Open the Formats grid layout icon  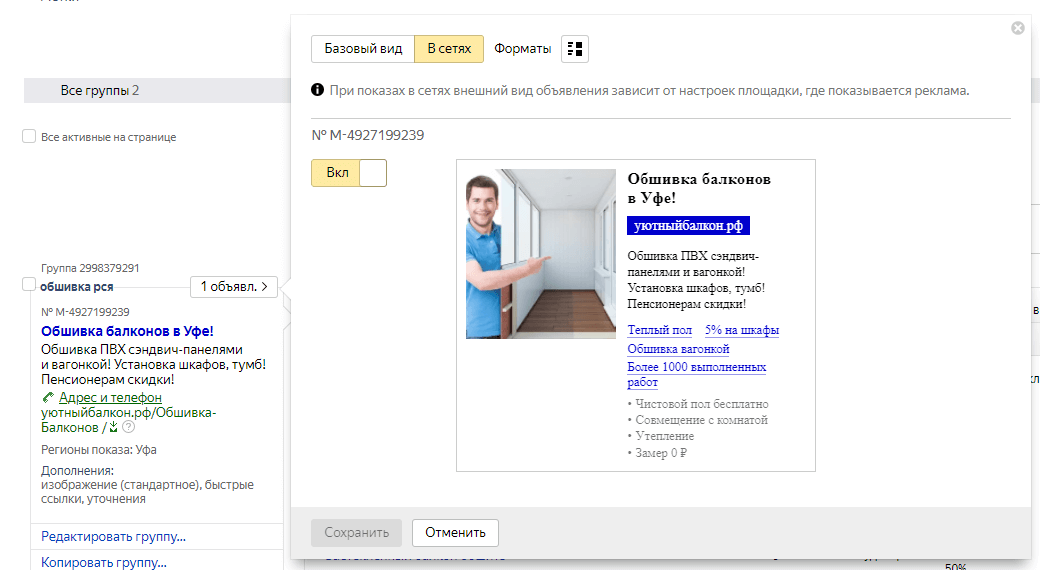pyautogui.click(x=575, y=48)
